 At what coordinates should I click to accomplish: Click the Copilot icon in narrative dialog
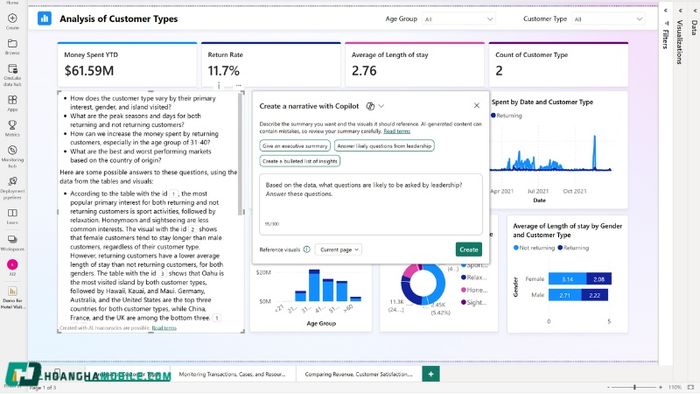point(370,106)
